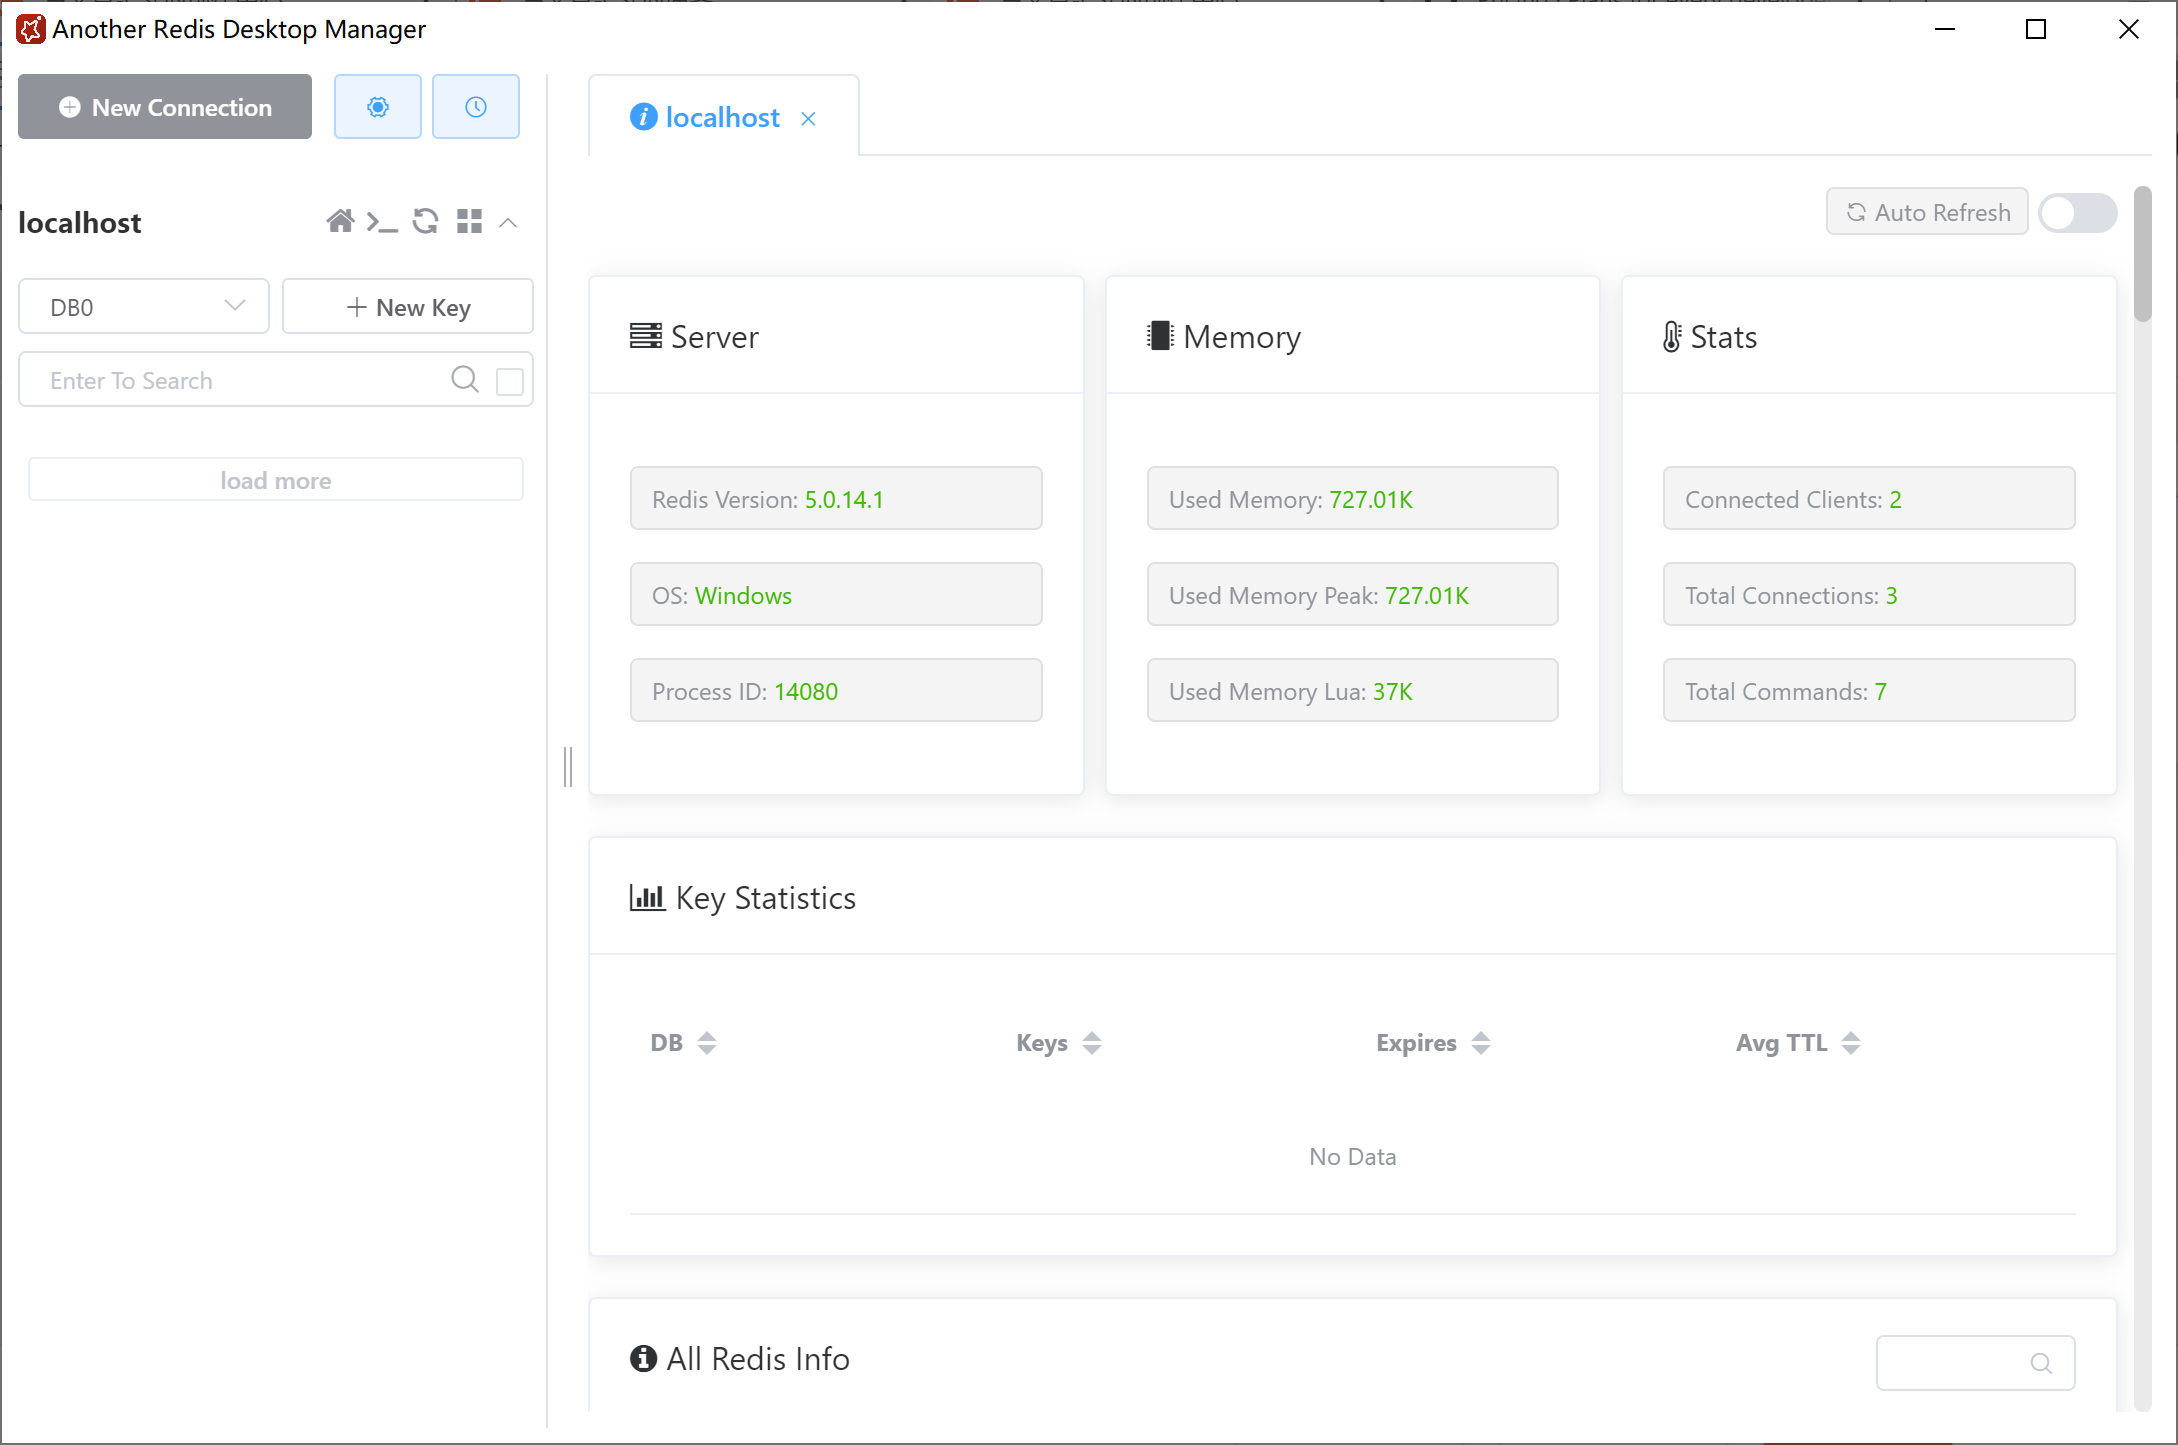Open the command log clock icon
The height and width of the screenshot is (1445, 2178).
(x=475, y=107)
